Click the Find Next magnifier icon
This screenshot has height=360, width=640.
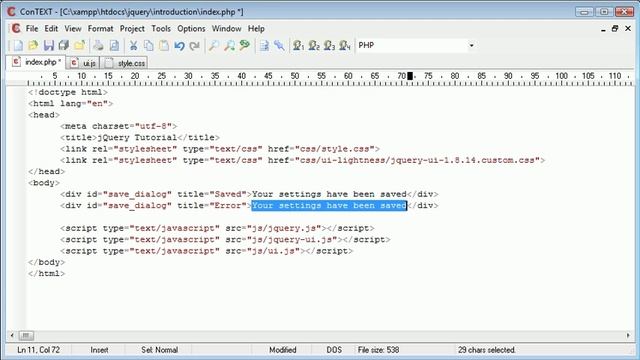coord(229,45)
